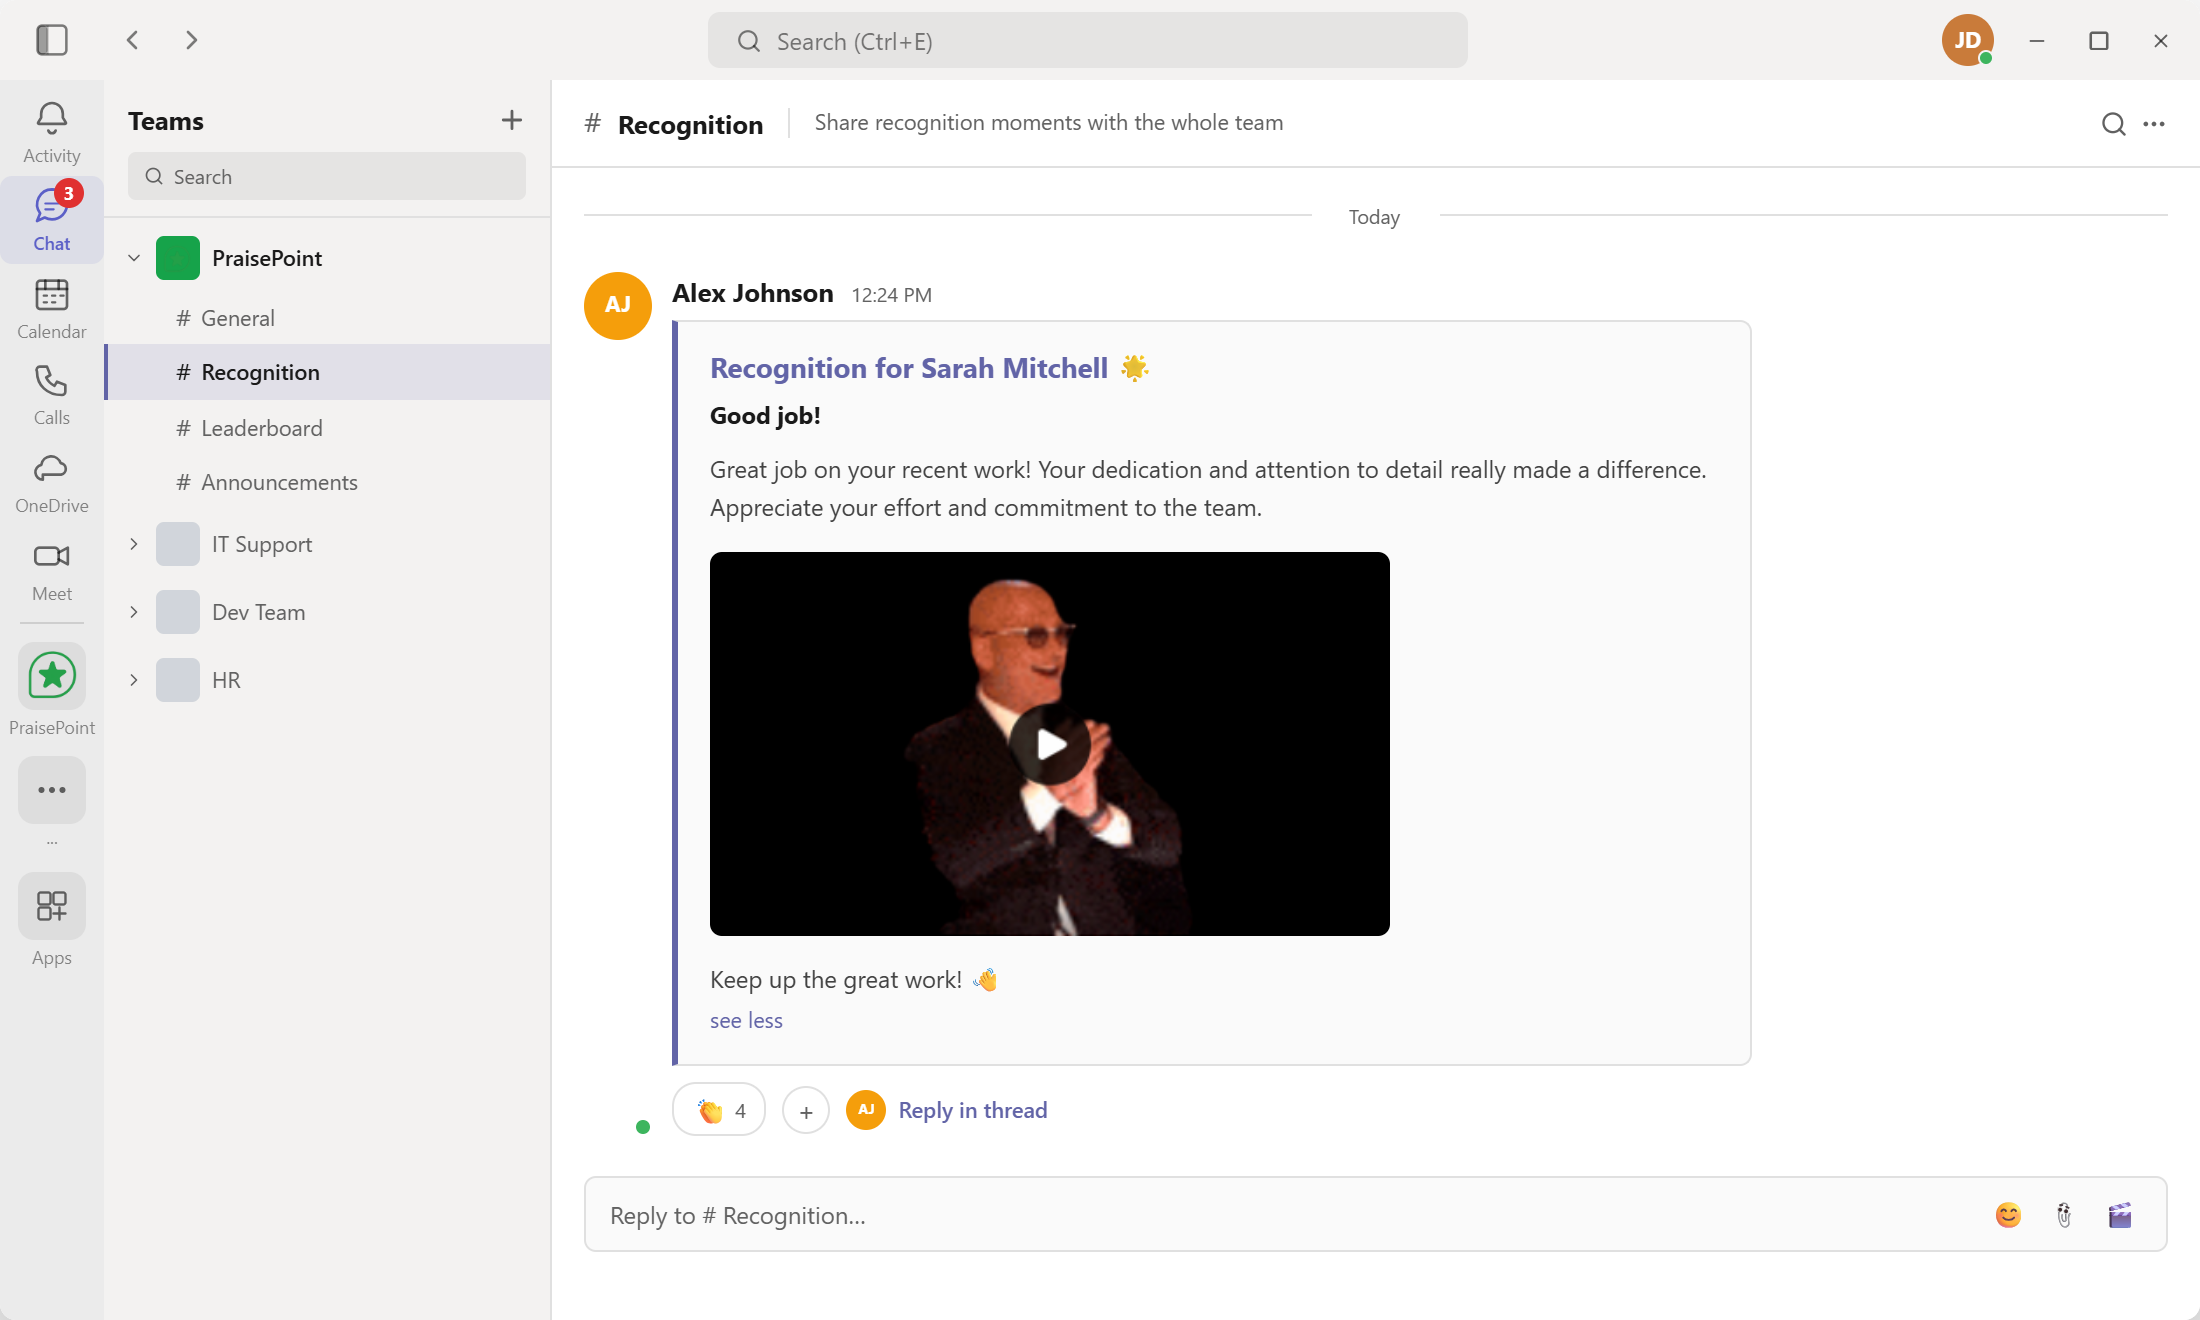
Task: Select the Recognition channel
Action: 328,372
